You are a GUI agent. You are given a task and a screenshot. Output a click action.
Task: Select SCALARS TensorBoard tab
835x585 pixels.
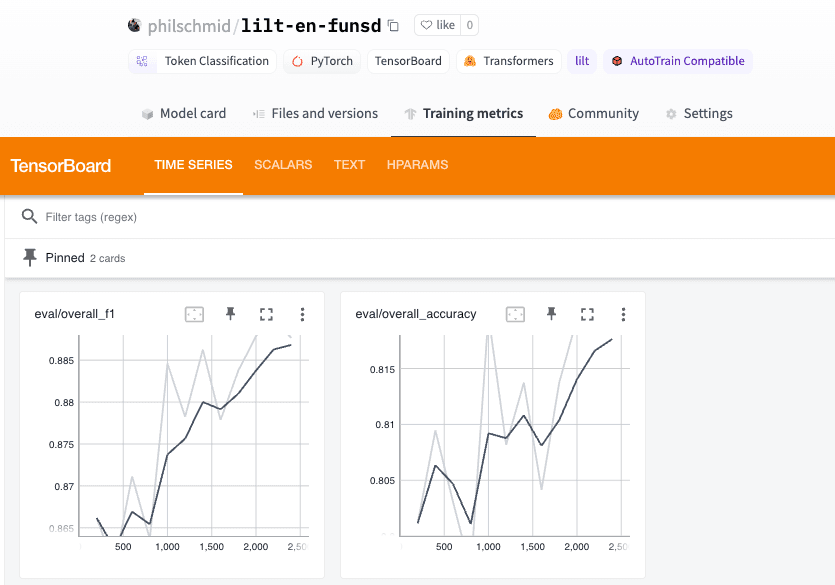coord(283,165)
